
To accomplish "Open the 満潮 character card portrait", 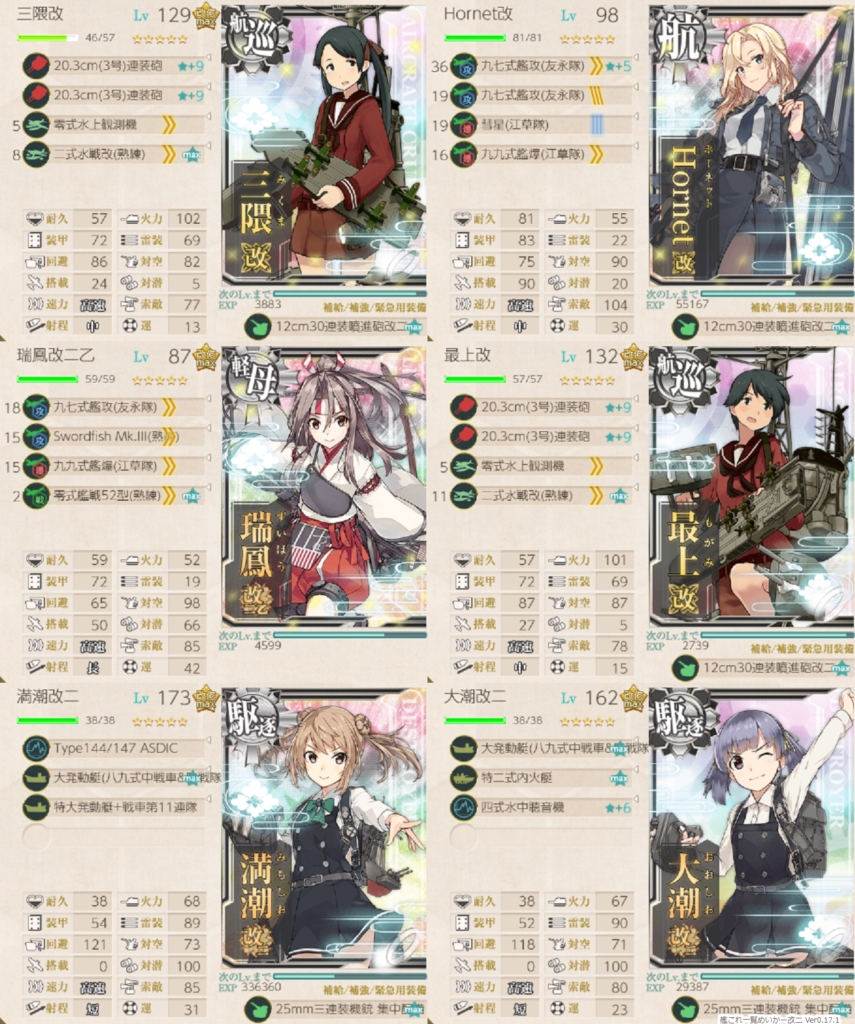I will tap(324, 829).
